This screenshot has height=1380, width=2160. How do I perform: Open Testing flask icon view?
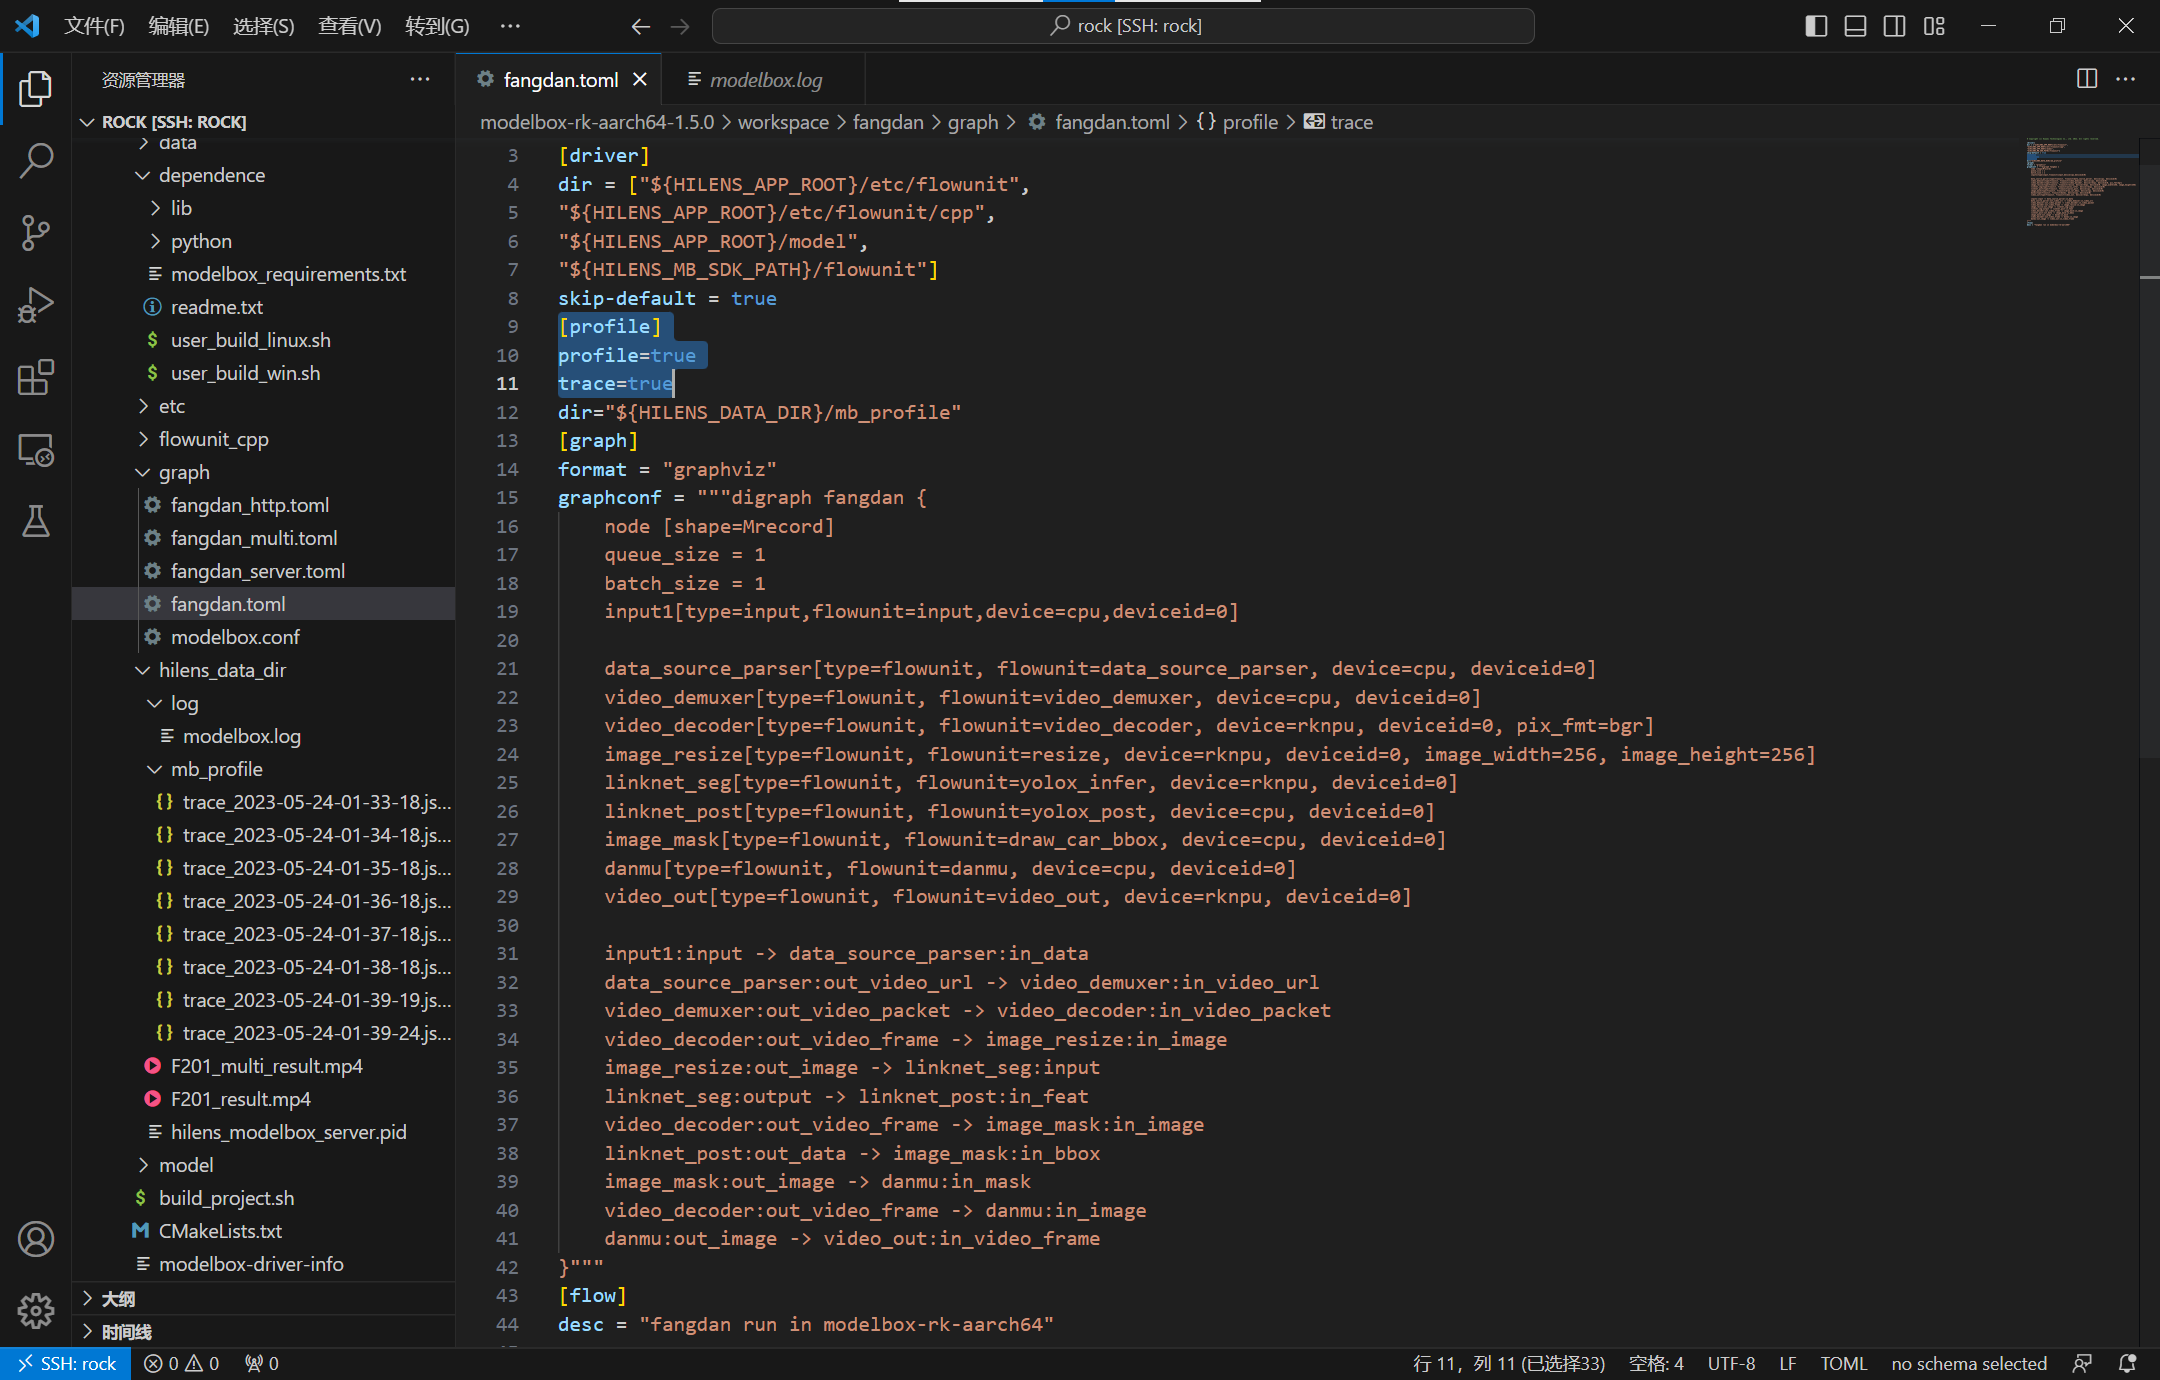[x=36, y=521]
